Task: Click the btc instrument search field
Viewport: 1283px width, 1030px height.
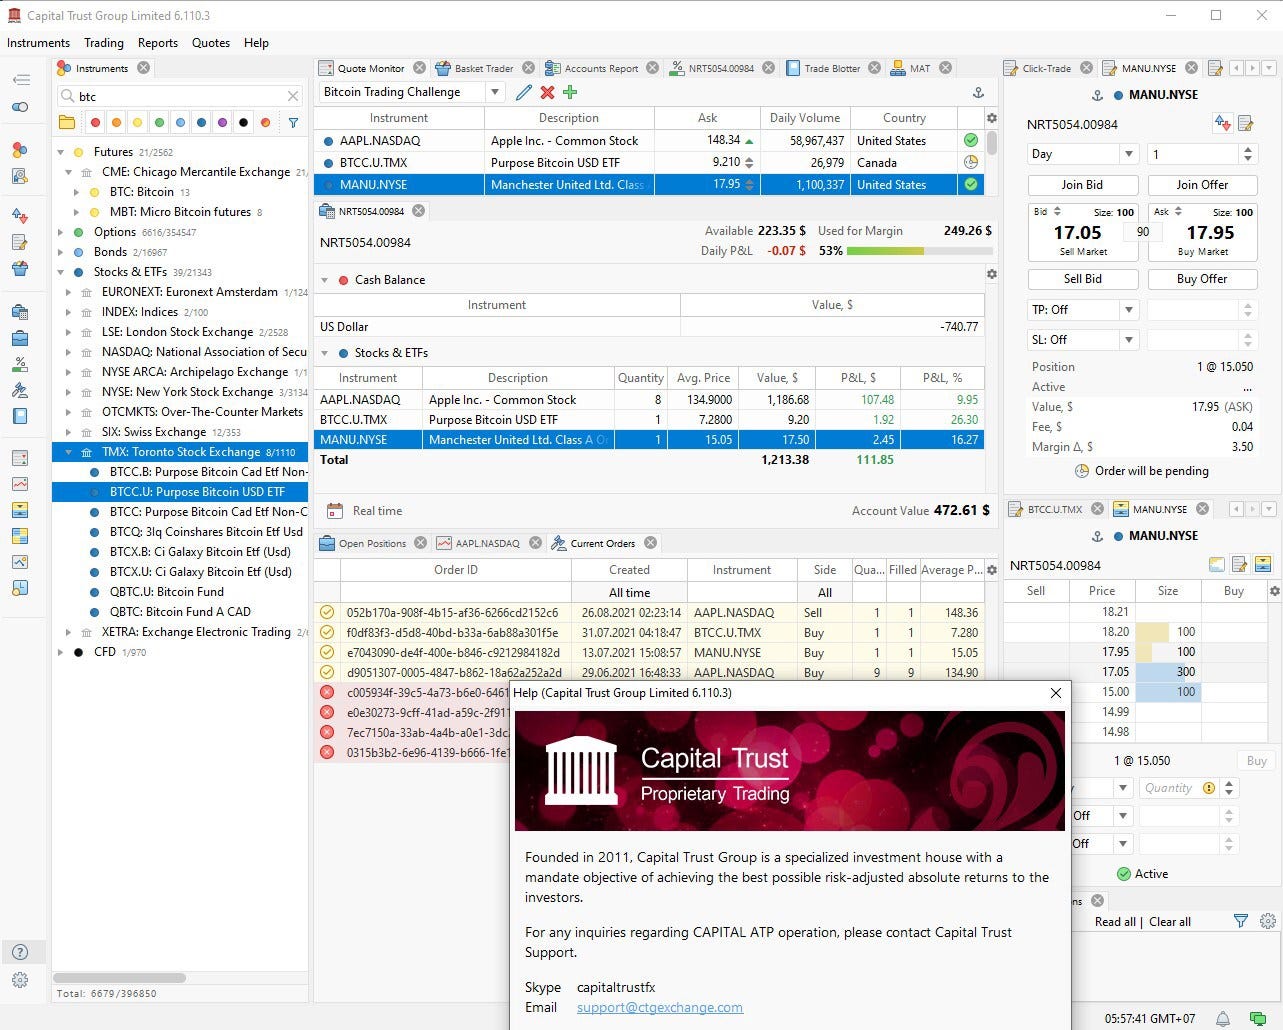Action: tap(180, 96)
